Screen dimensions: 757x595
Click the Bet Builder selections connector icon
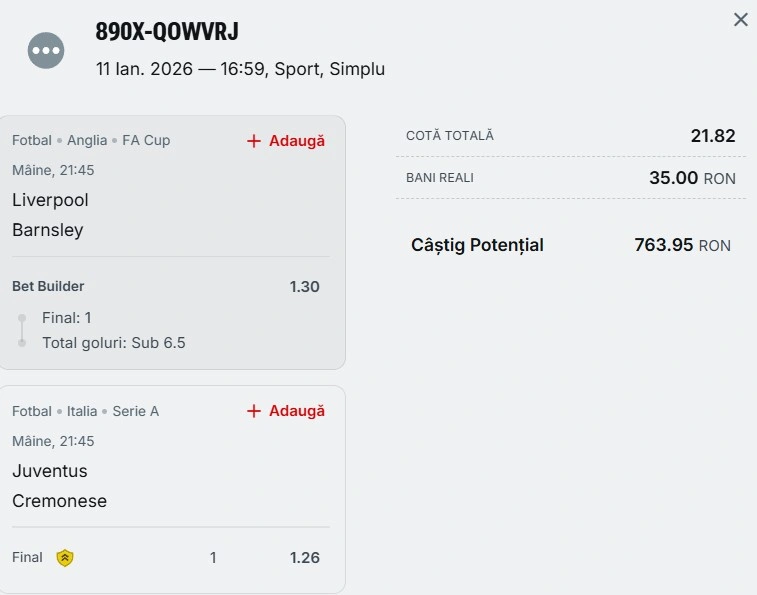click(22, 331)
